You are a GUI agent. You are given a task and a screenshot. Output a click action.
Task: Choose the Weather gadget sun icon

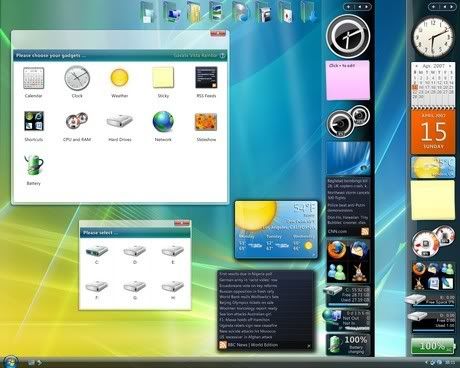coord(119,77)
